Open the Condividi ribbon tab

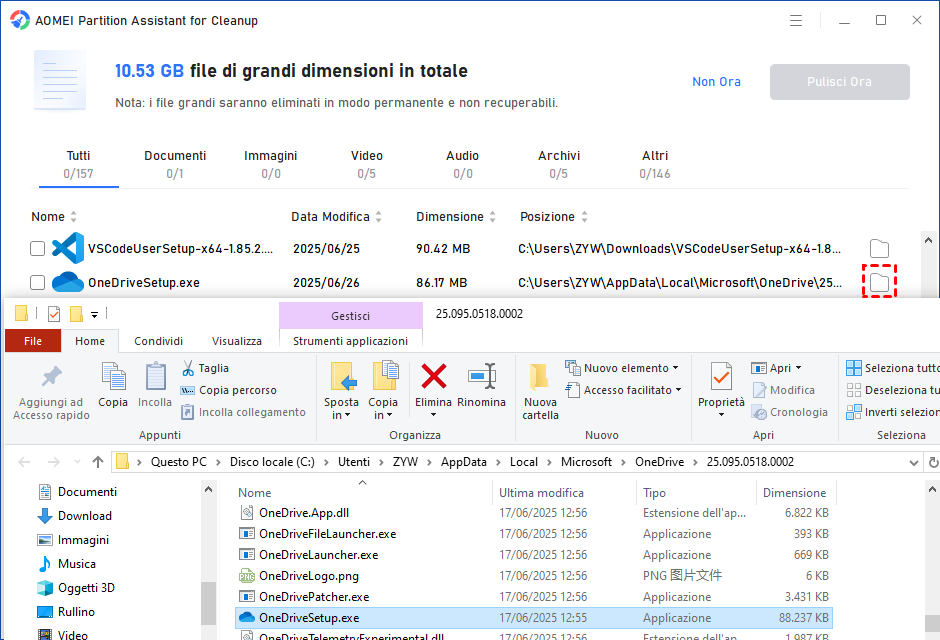tap(158, 341)
